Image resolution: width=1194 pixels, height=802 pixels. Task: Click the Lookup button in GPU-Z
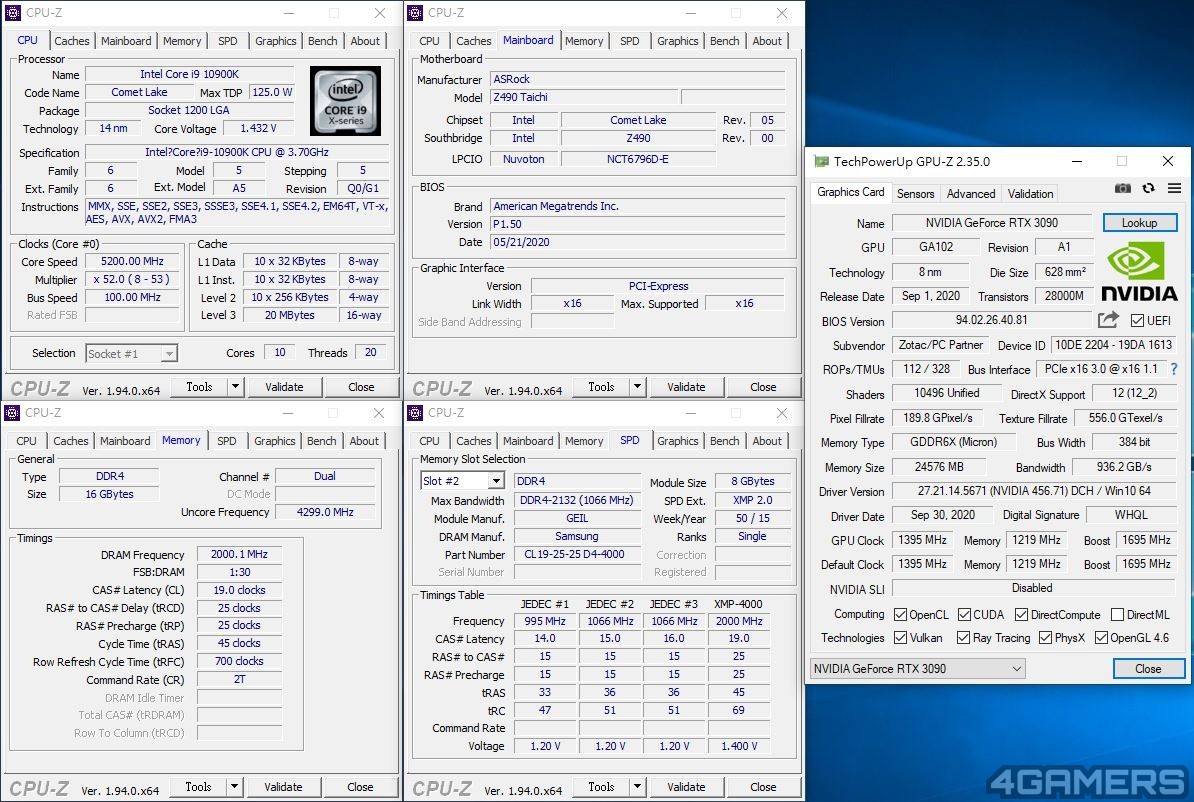(1139, 222)
